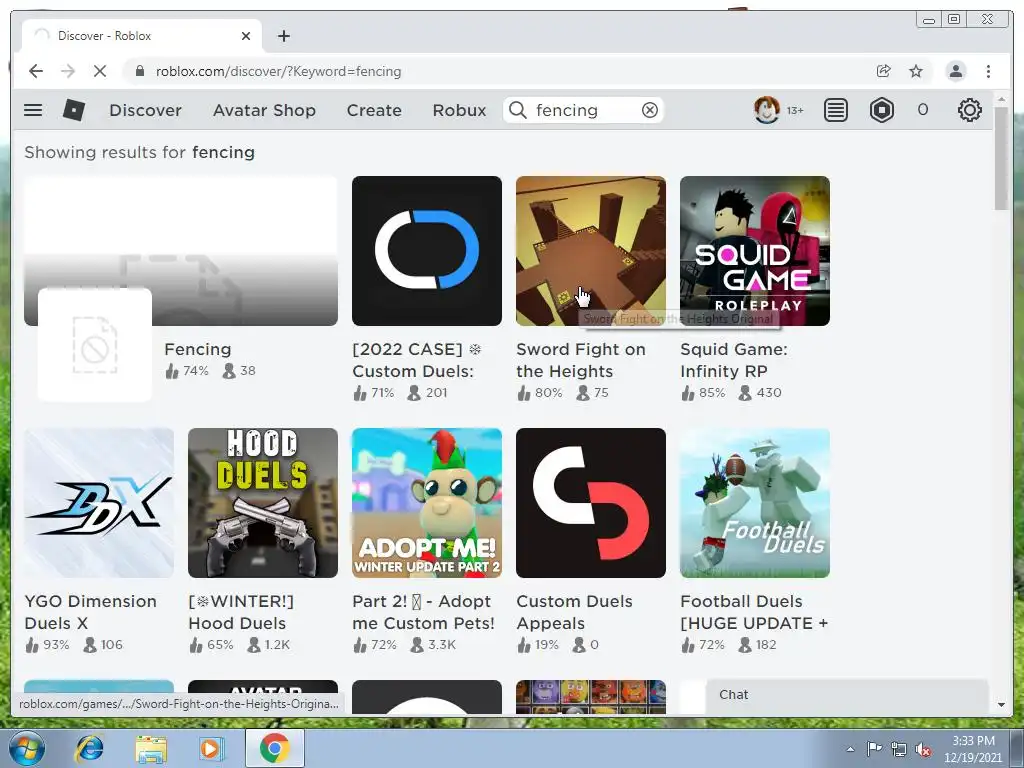View site security lock info
The height and width of the screenshot is (768, 1024).
coord(139,71)
